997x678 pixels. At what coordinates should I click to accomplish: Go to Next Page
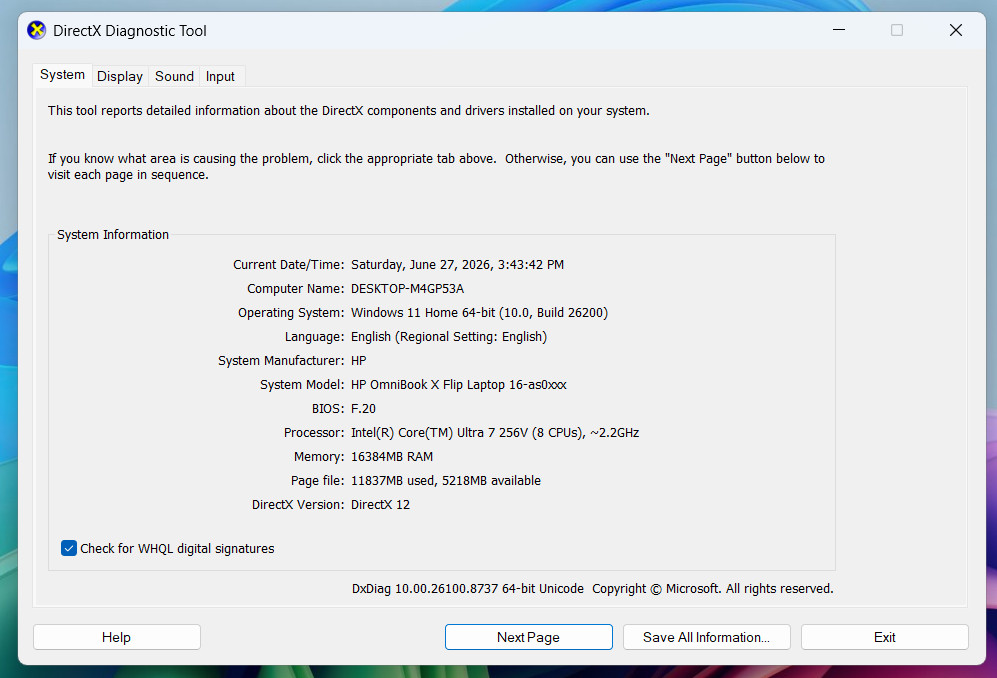point(528,637)
